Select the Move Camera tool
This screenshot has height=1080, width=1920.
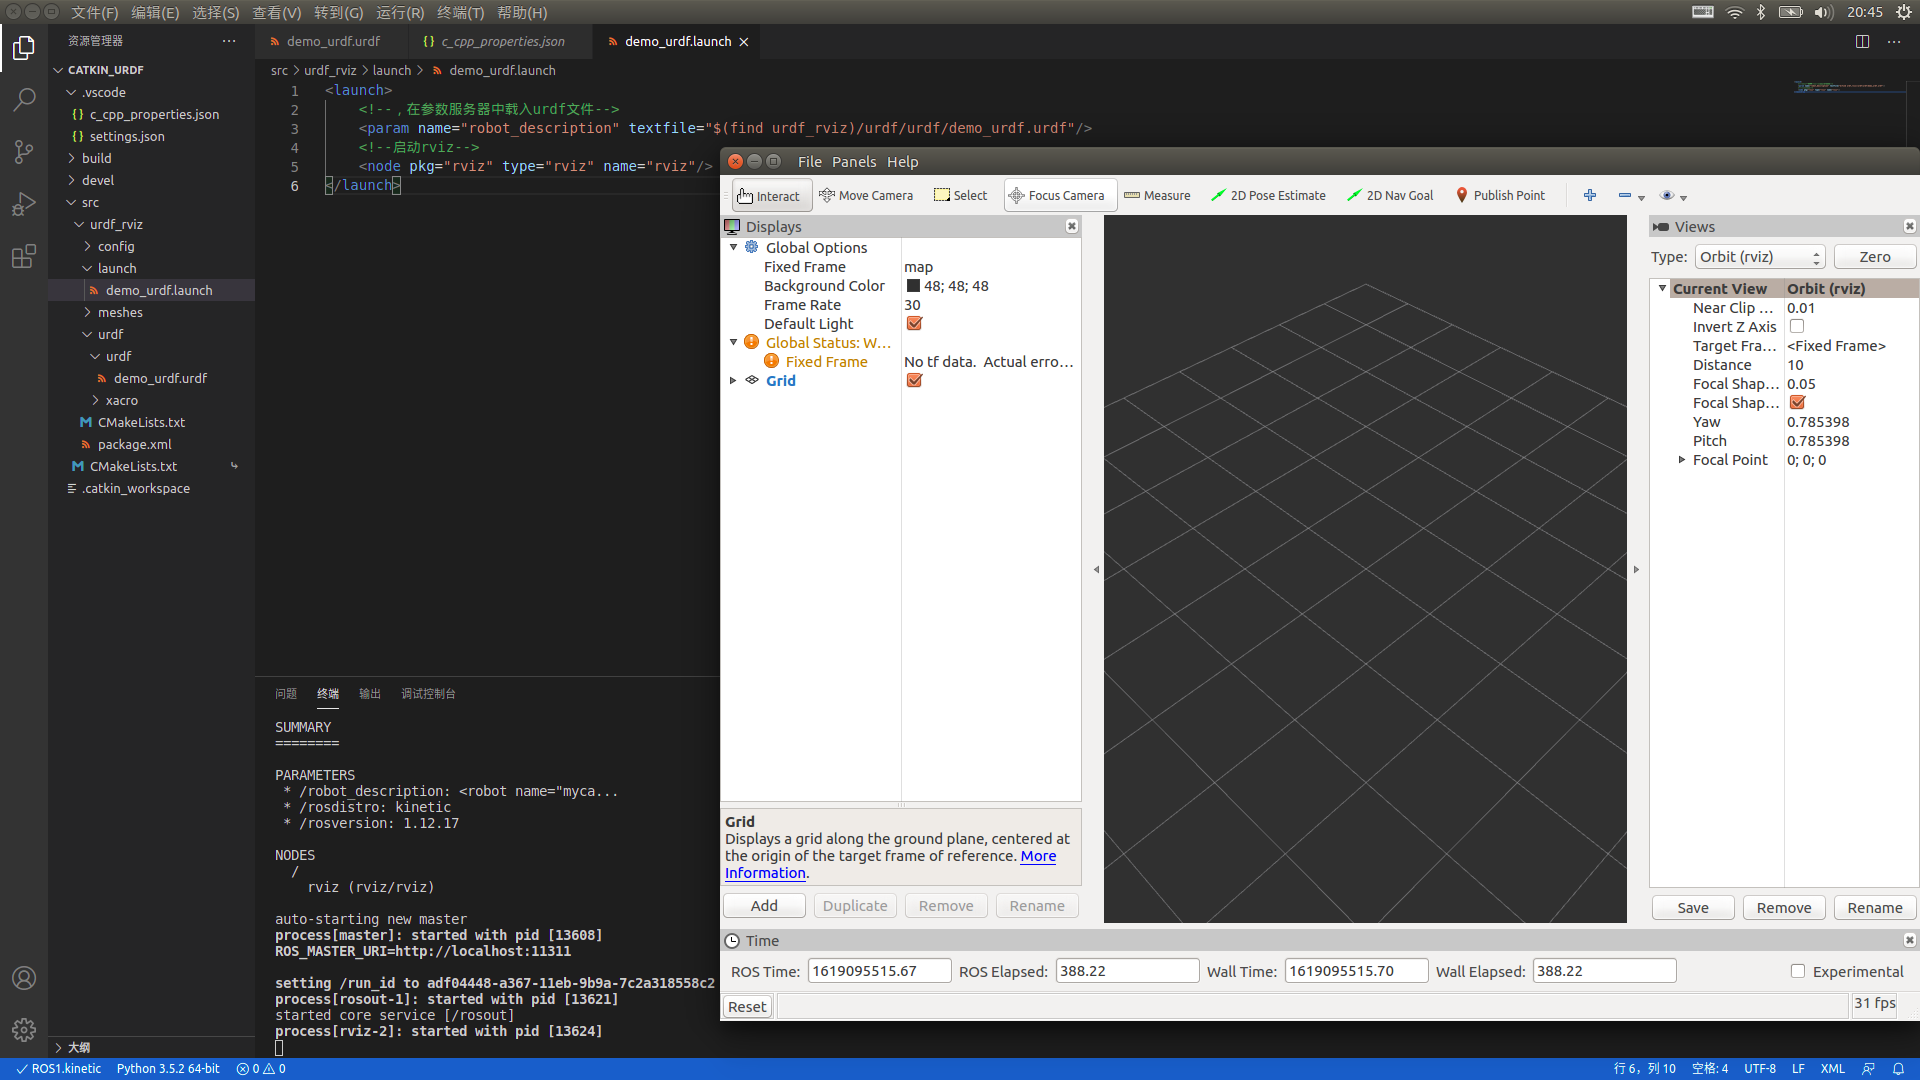click(866, 195)
